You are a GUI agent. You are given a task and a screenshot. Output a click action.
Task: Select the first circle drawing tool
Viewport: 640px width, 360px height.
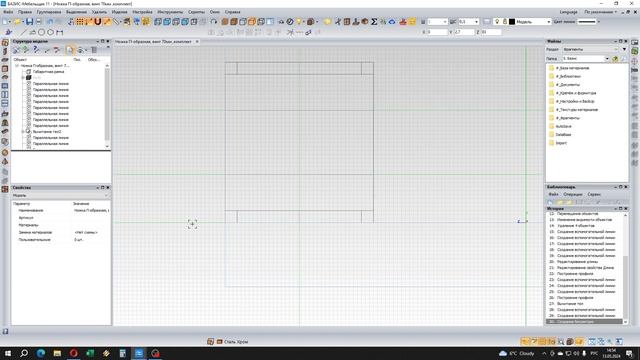tap(41, 32)
